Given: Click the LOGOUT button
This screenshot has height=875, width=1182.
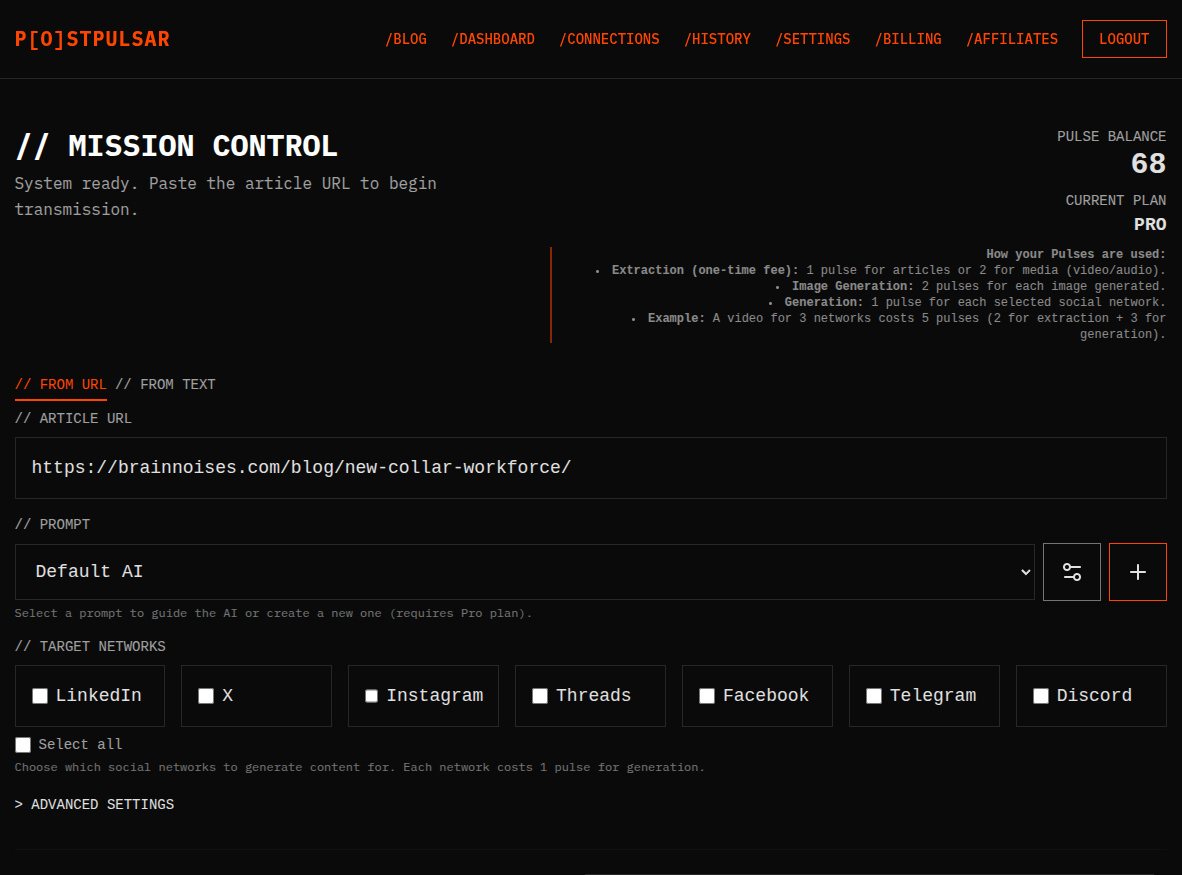Looking at the screenshot, I should (1124, 39).
